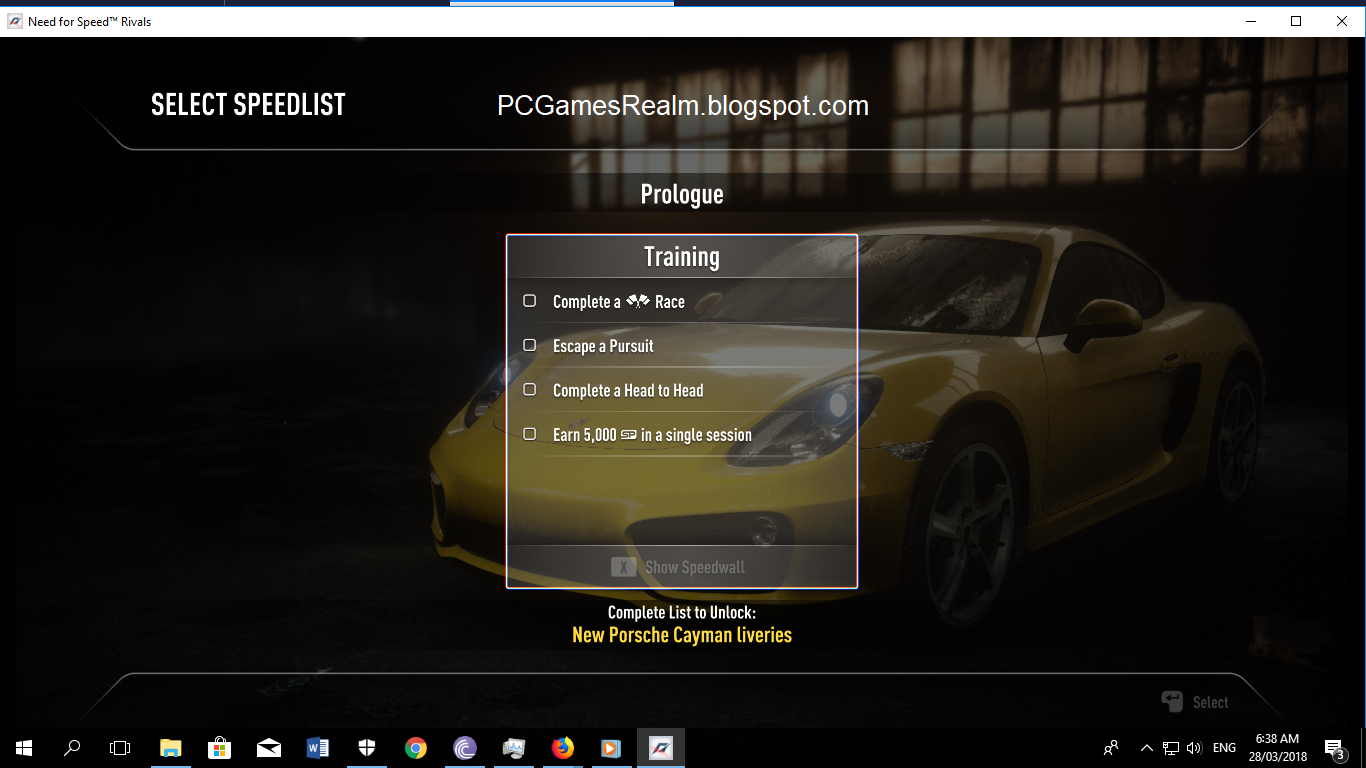
Task: Launch Google Chrome from the taskbar
Action: (416, 748)
